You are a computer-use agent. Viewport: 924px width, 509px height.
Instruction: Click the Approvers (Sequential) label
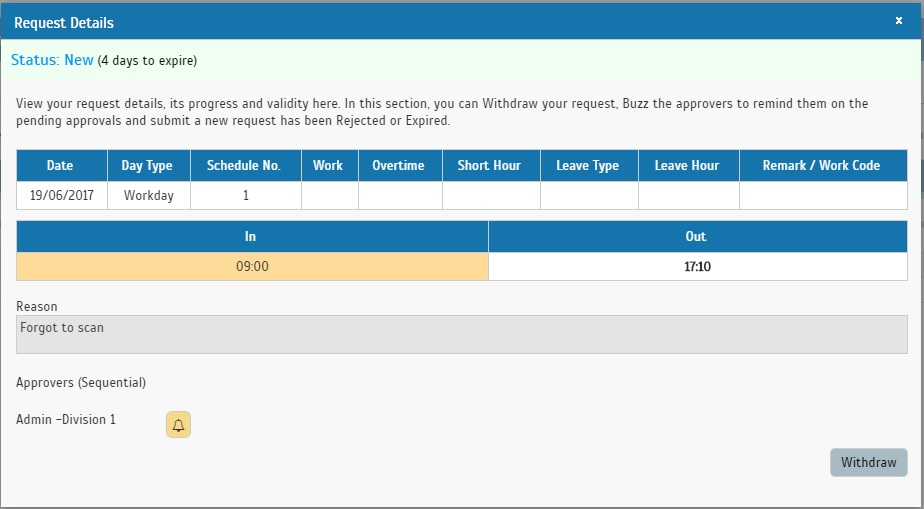[x=81, y=383]
